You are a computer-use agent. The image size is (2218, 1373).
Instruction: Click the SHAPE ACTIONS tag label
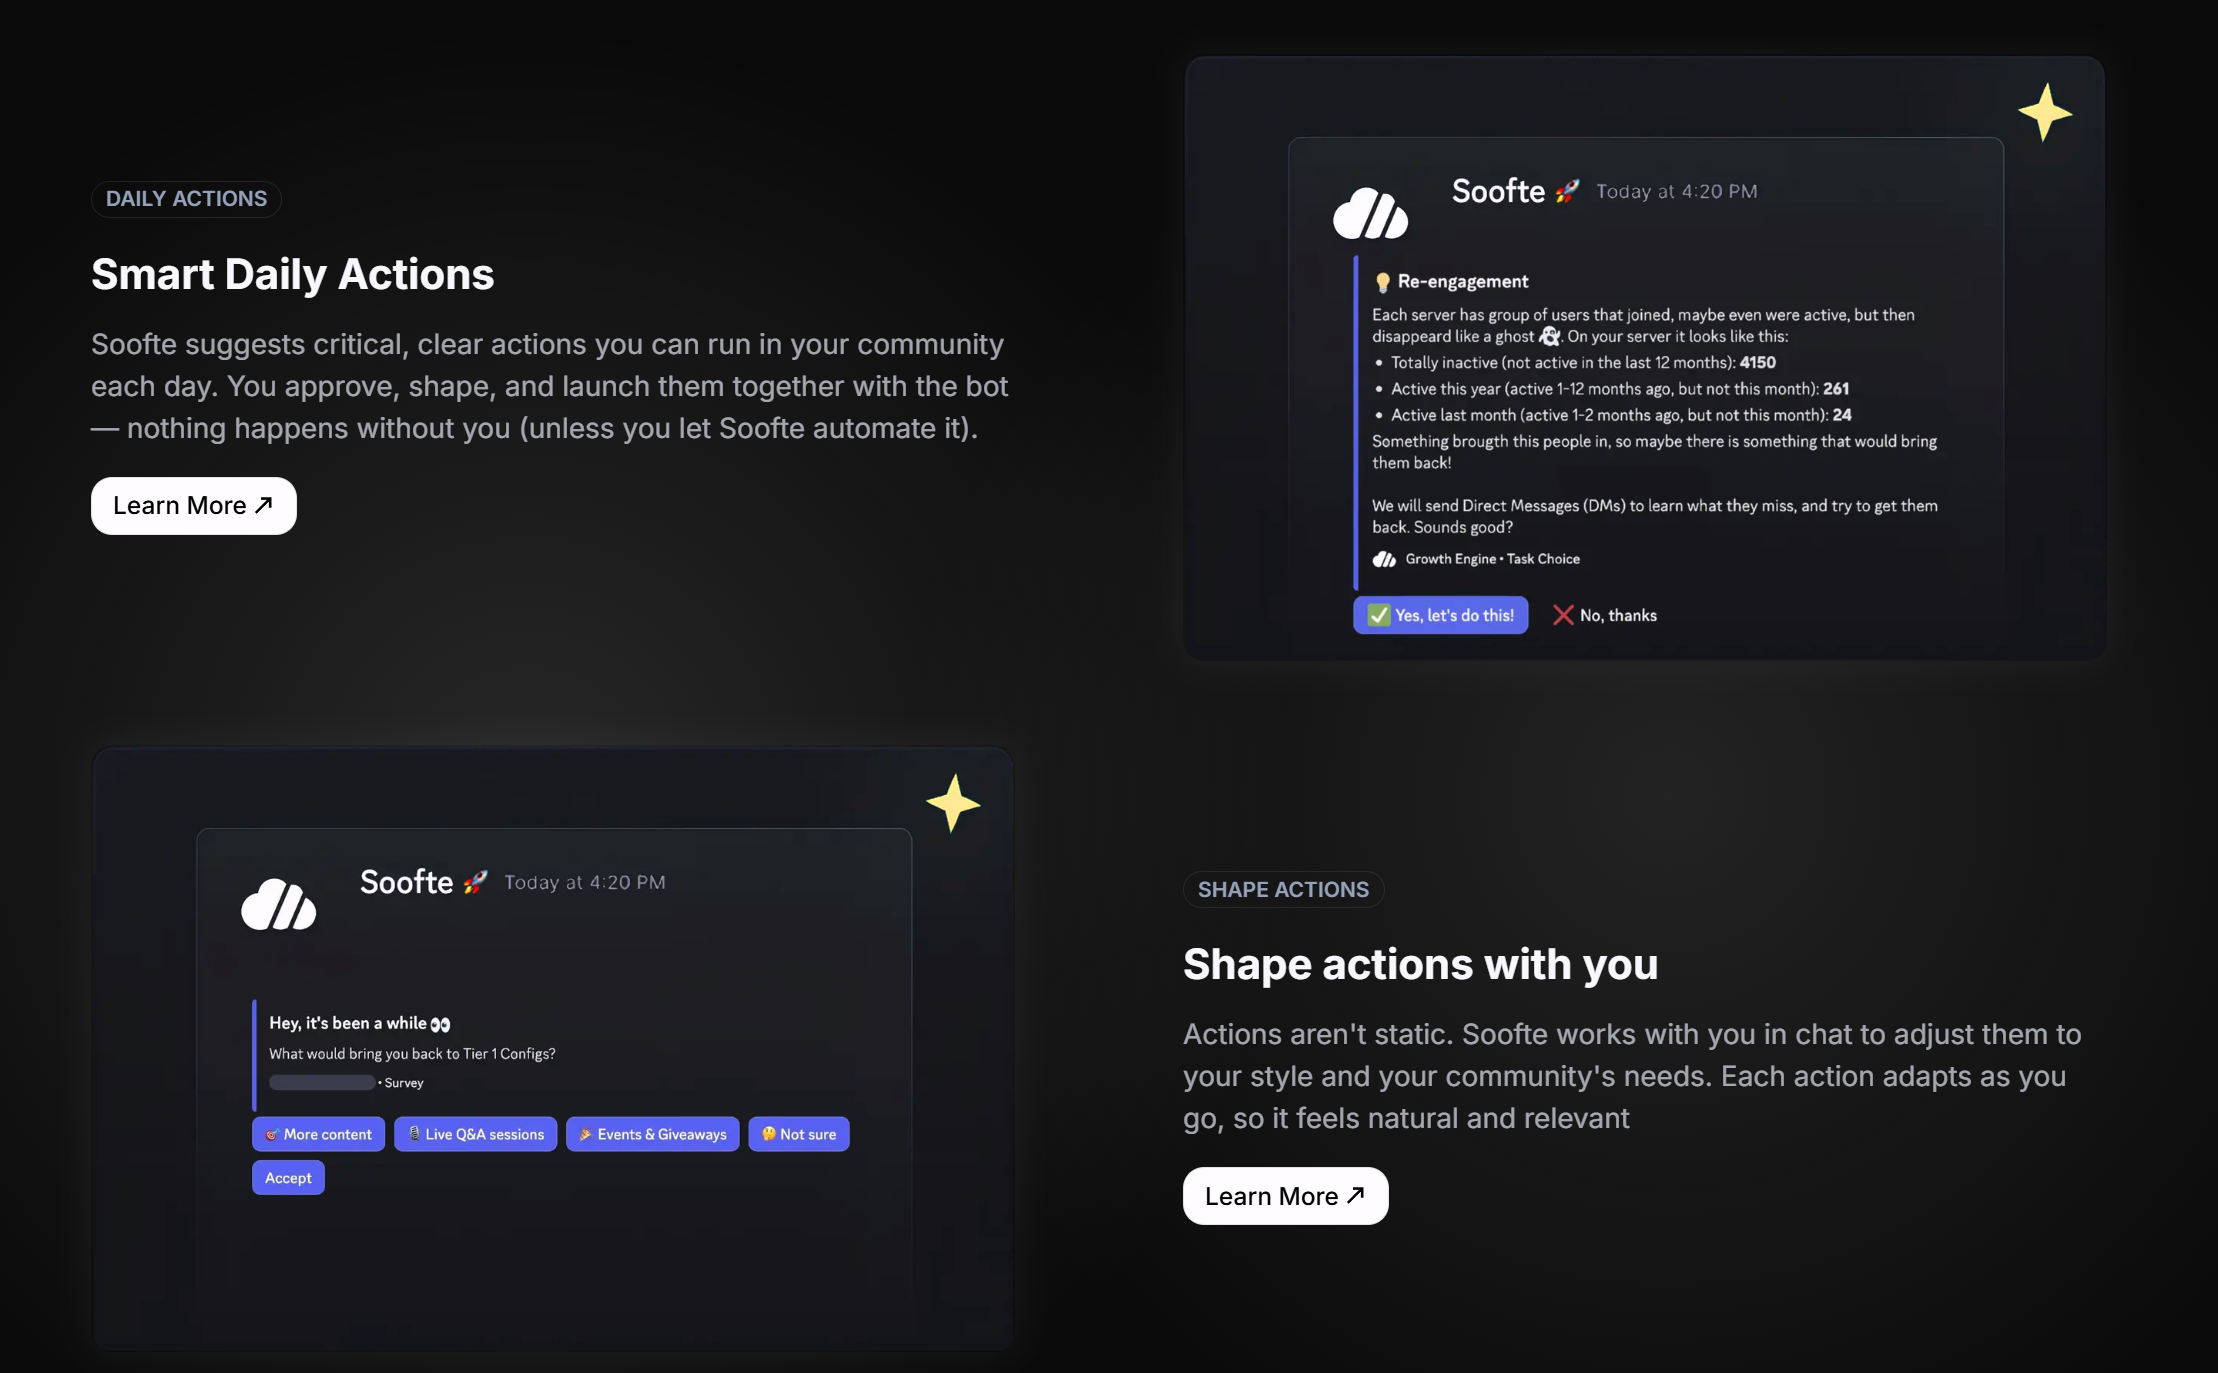pos(1283,890)
